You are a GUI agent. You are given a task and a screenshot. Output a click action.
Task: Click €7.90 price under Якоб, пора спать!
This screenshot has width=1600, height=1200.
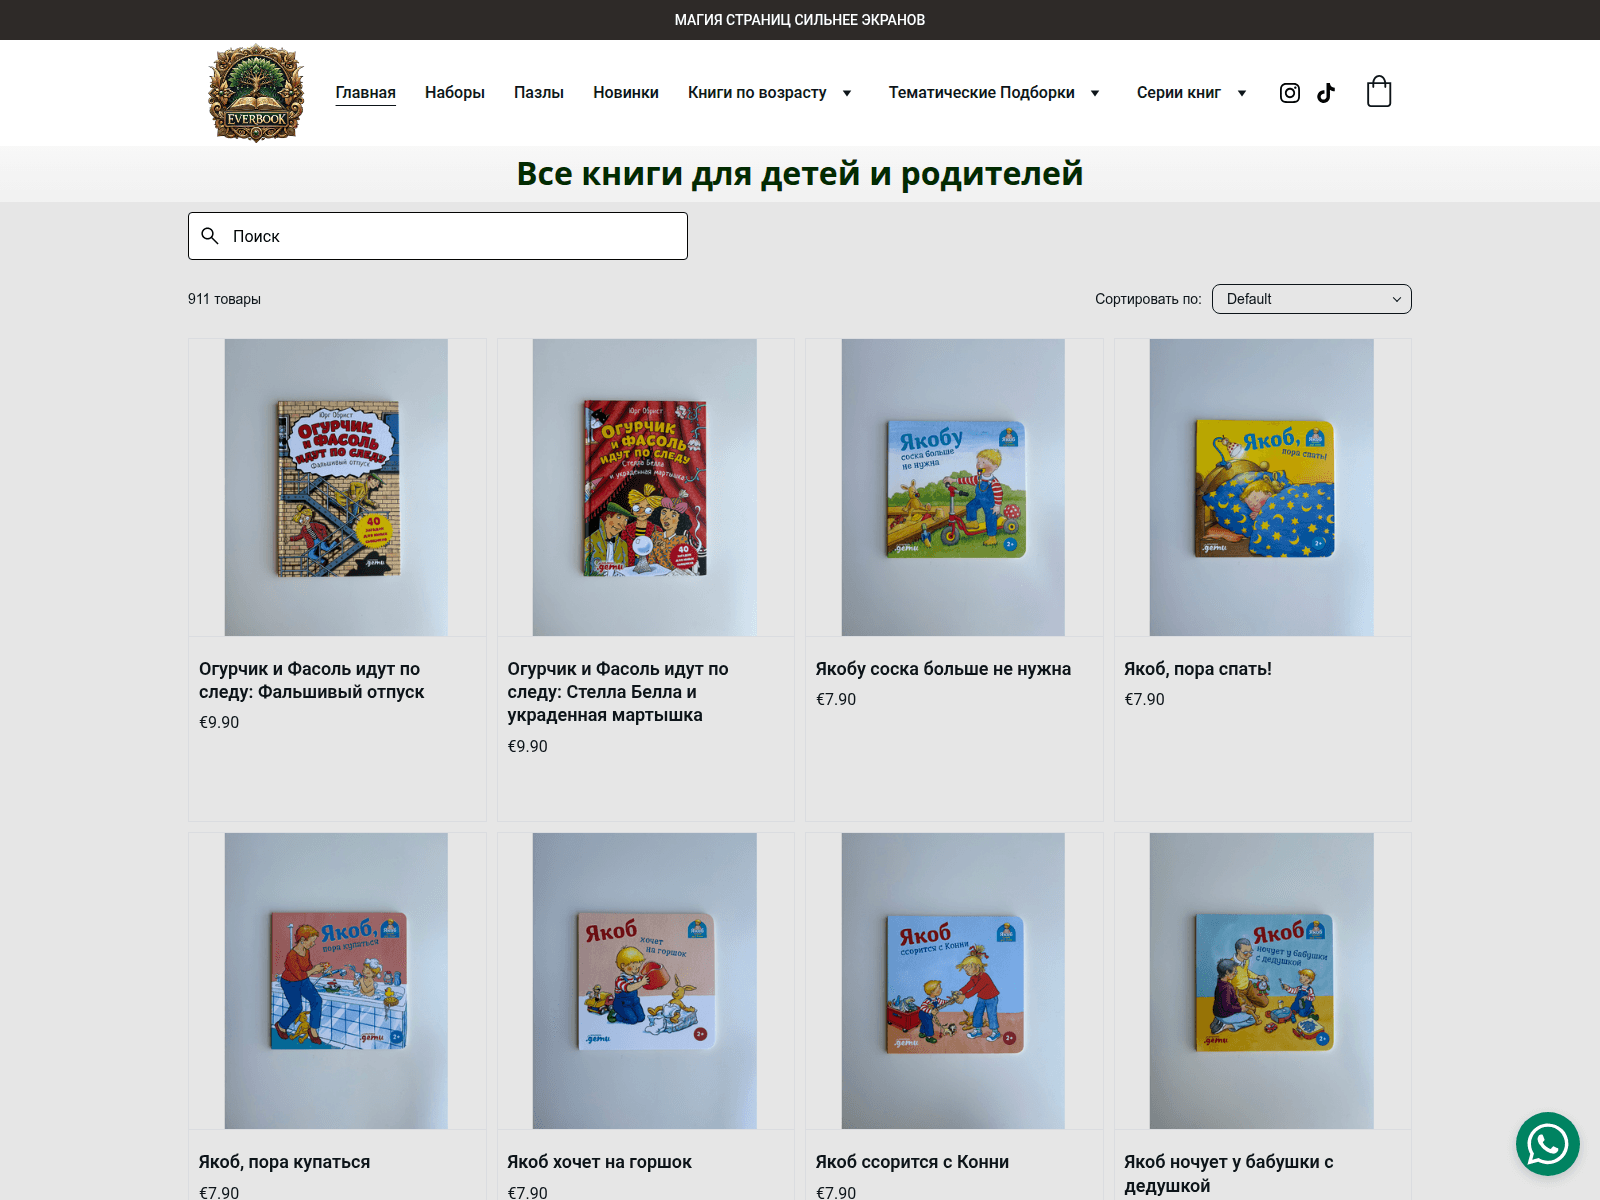tap(1145, 699)
